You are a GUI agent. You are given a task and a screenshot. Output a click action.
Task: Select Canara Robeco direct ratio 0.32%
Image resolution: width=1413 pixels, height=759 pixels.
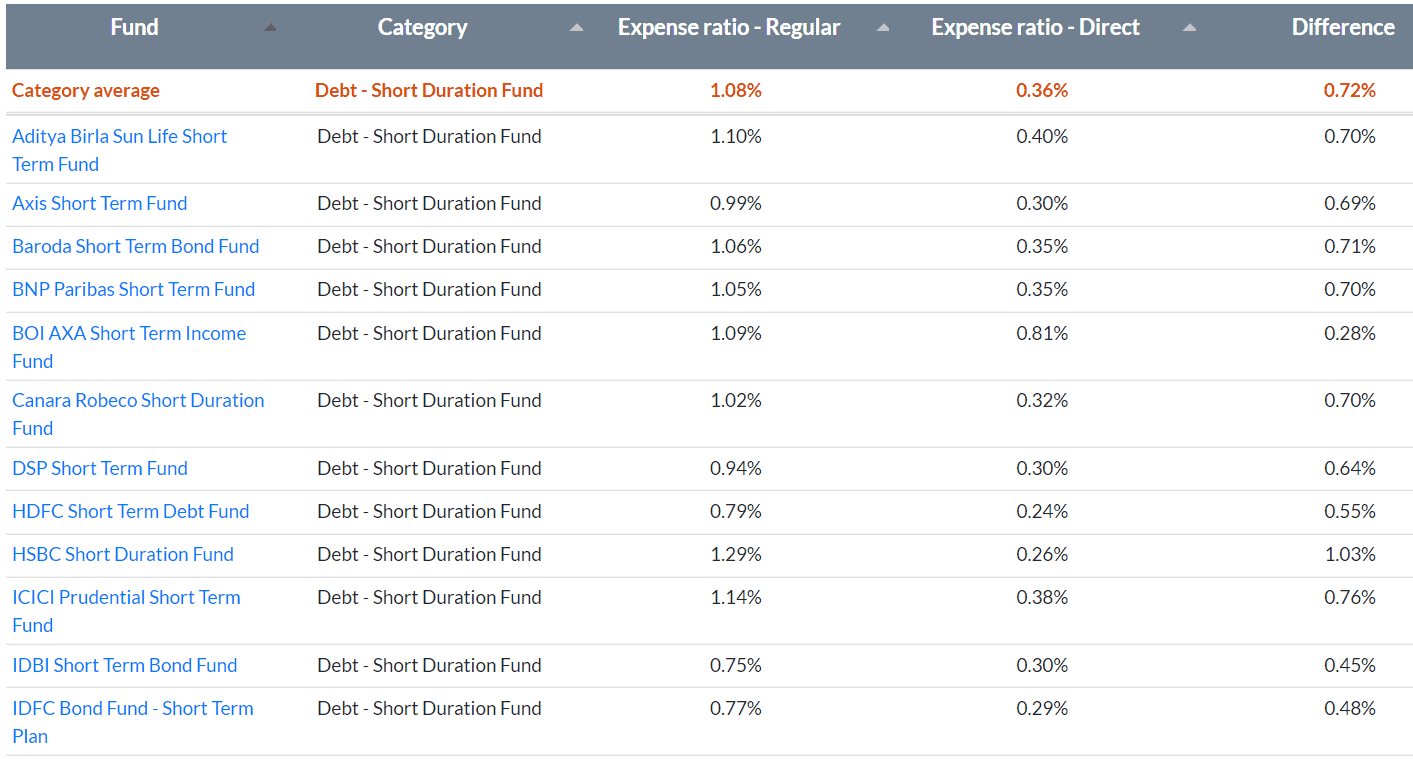tap(1042, 400)
